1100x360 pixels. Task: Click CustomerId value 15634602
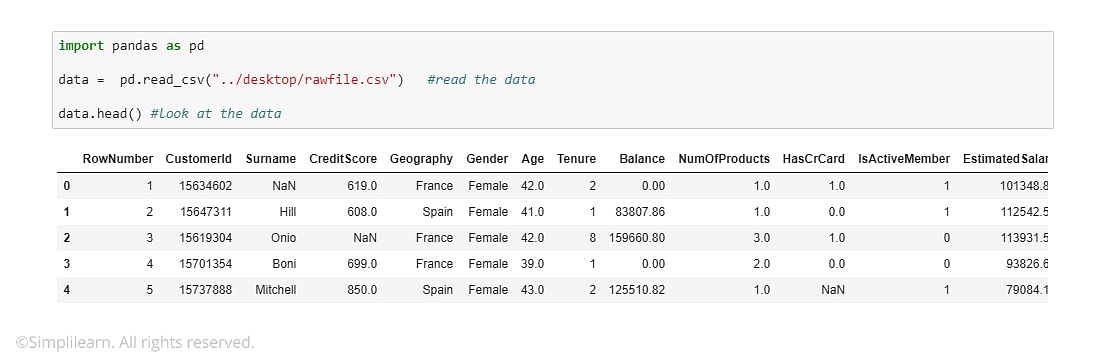click(206, 186)
